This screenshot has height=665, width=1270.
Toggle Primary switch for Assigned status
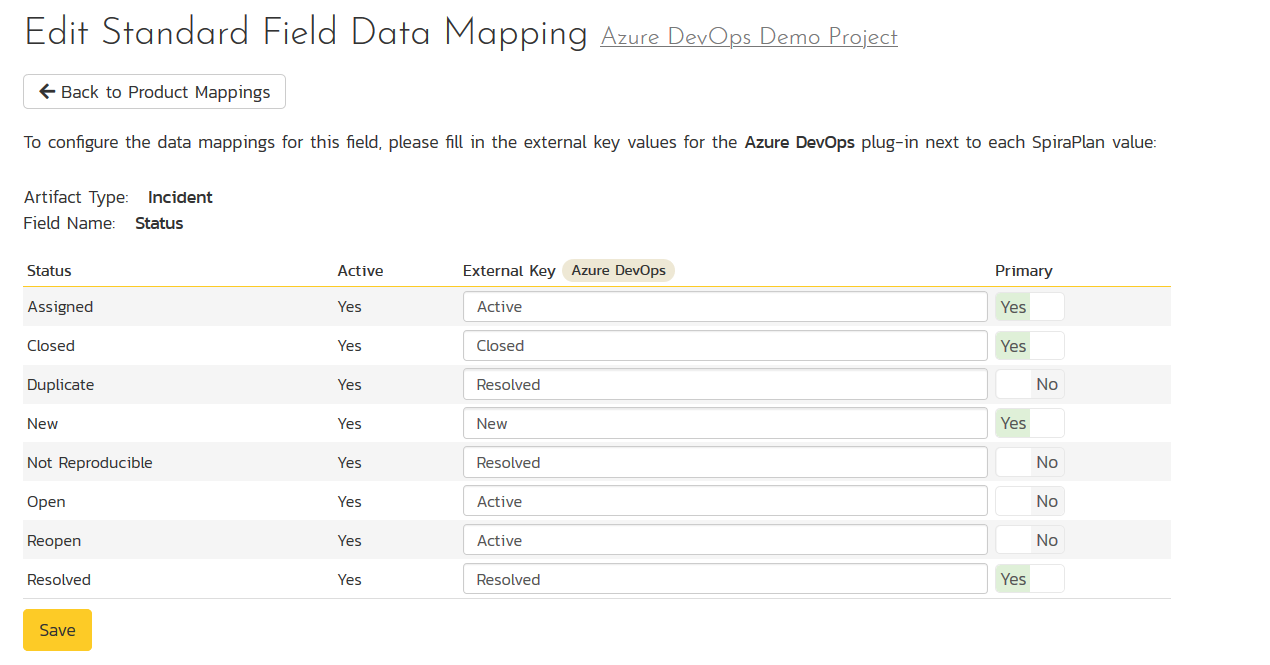tap(1029, 307)
